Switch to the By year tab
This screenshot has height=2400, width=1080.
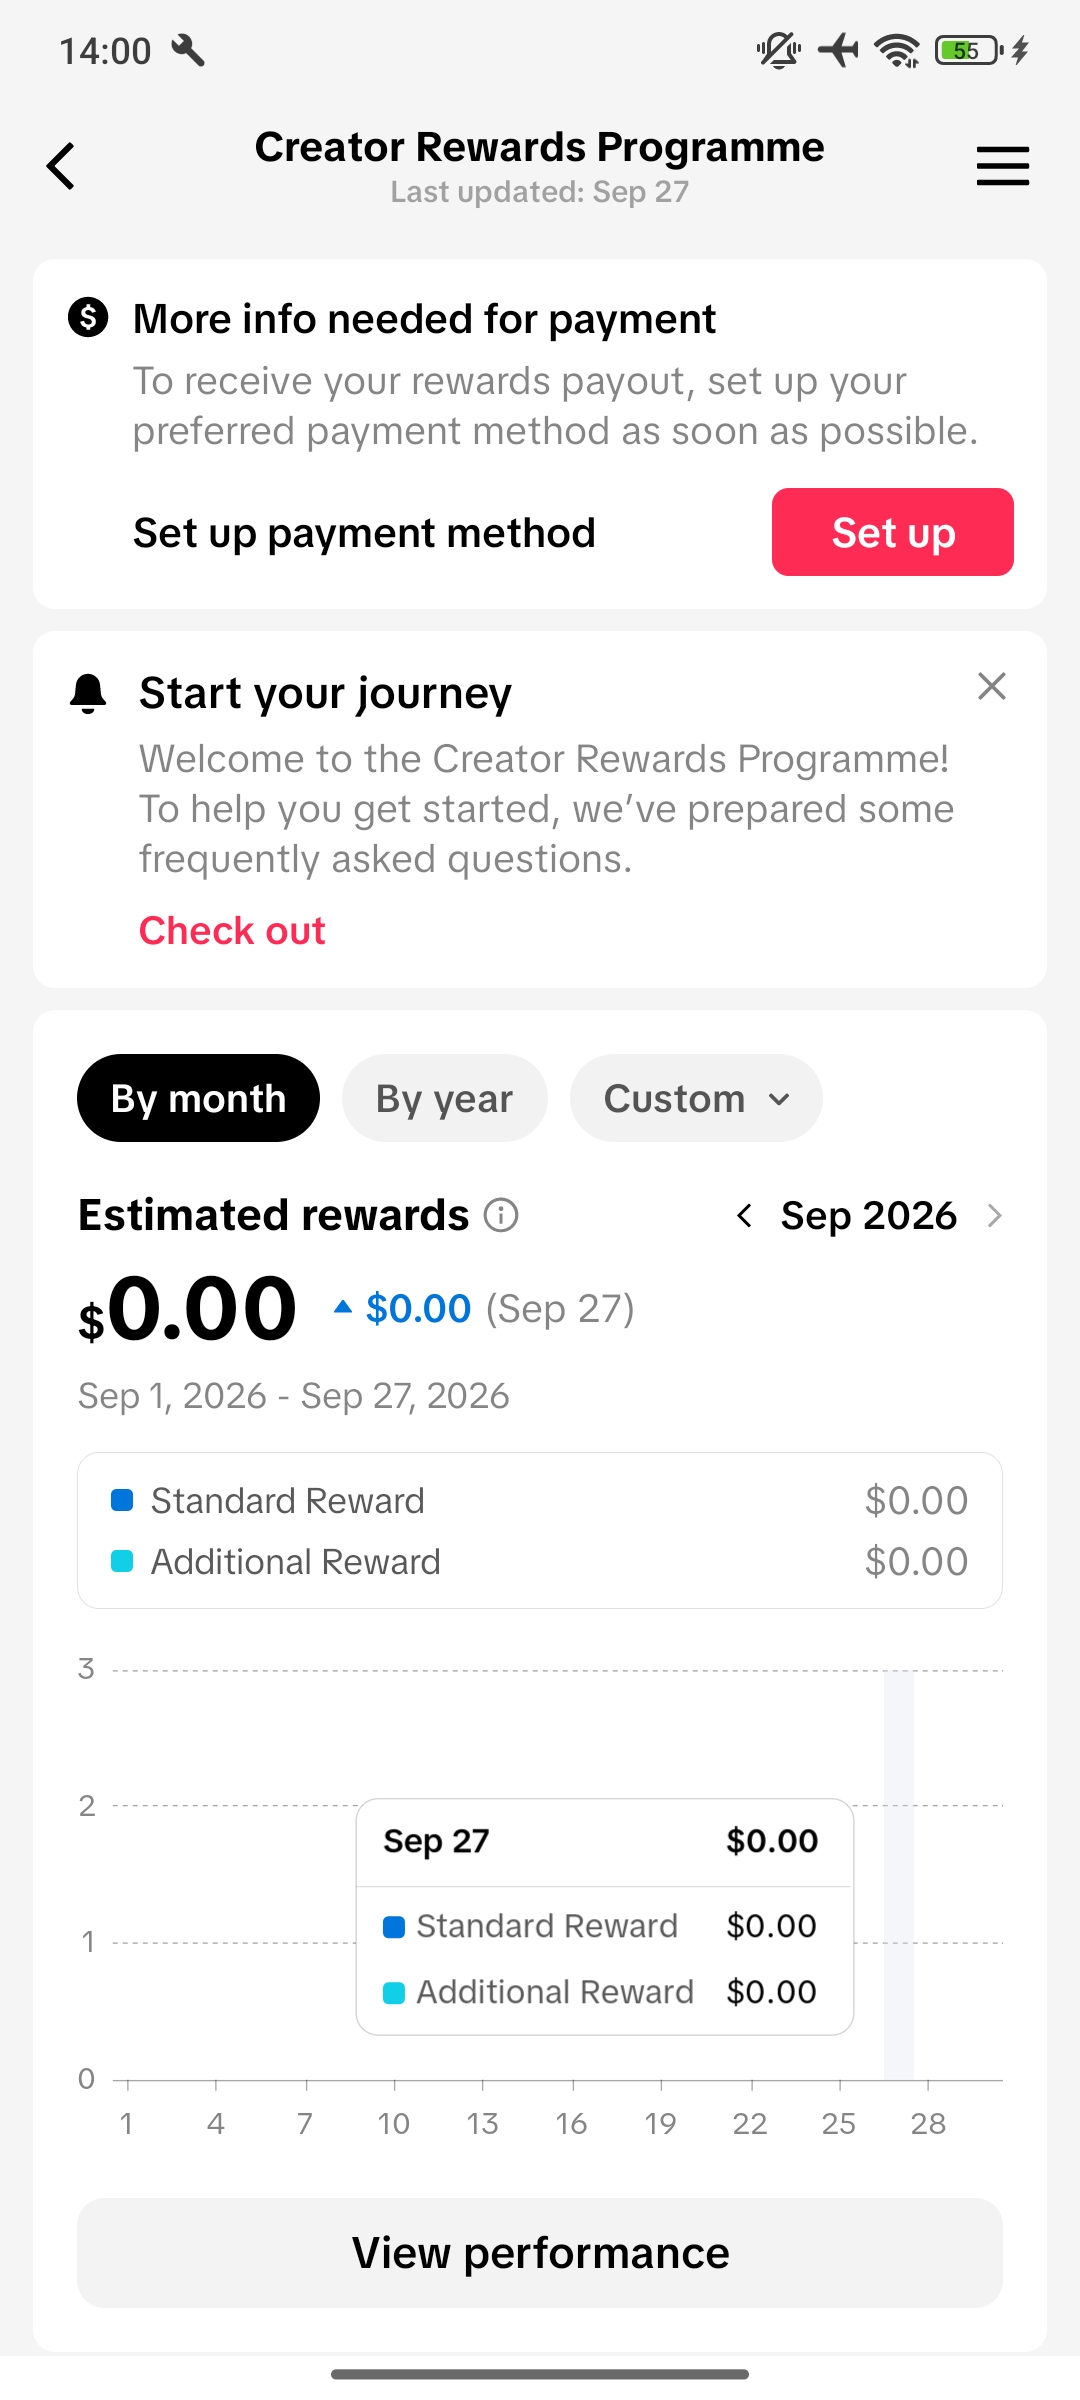444,1098
